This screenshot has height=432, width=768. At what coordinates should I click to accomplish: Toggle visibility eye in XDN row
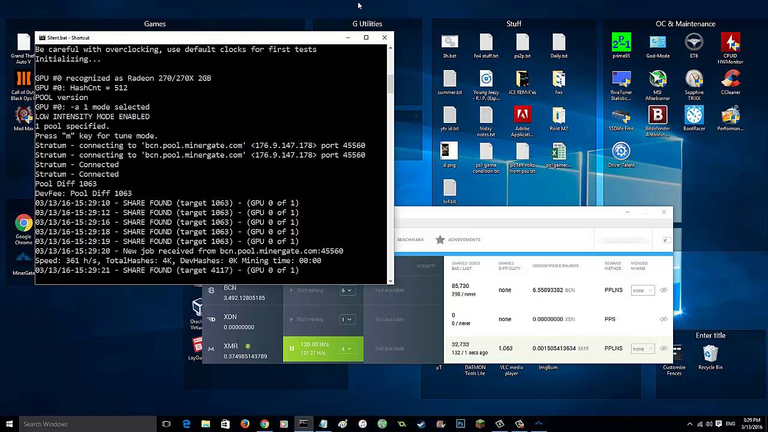(x=664, y=319)
